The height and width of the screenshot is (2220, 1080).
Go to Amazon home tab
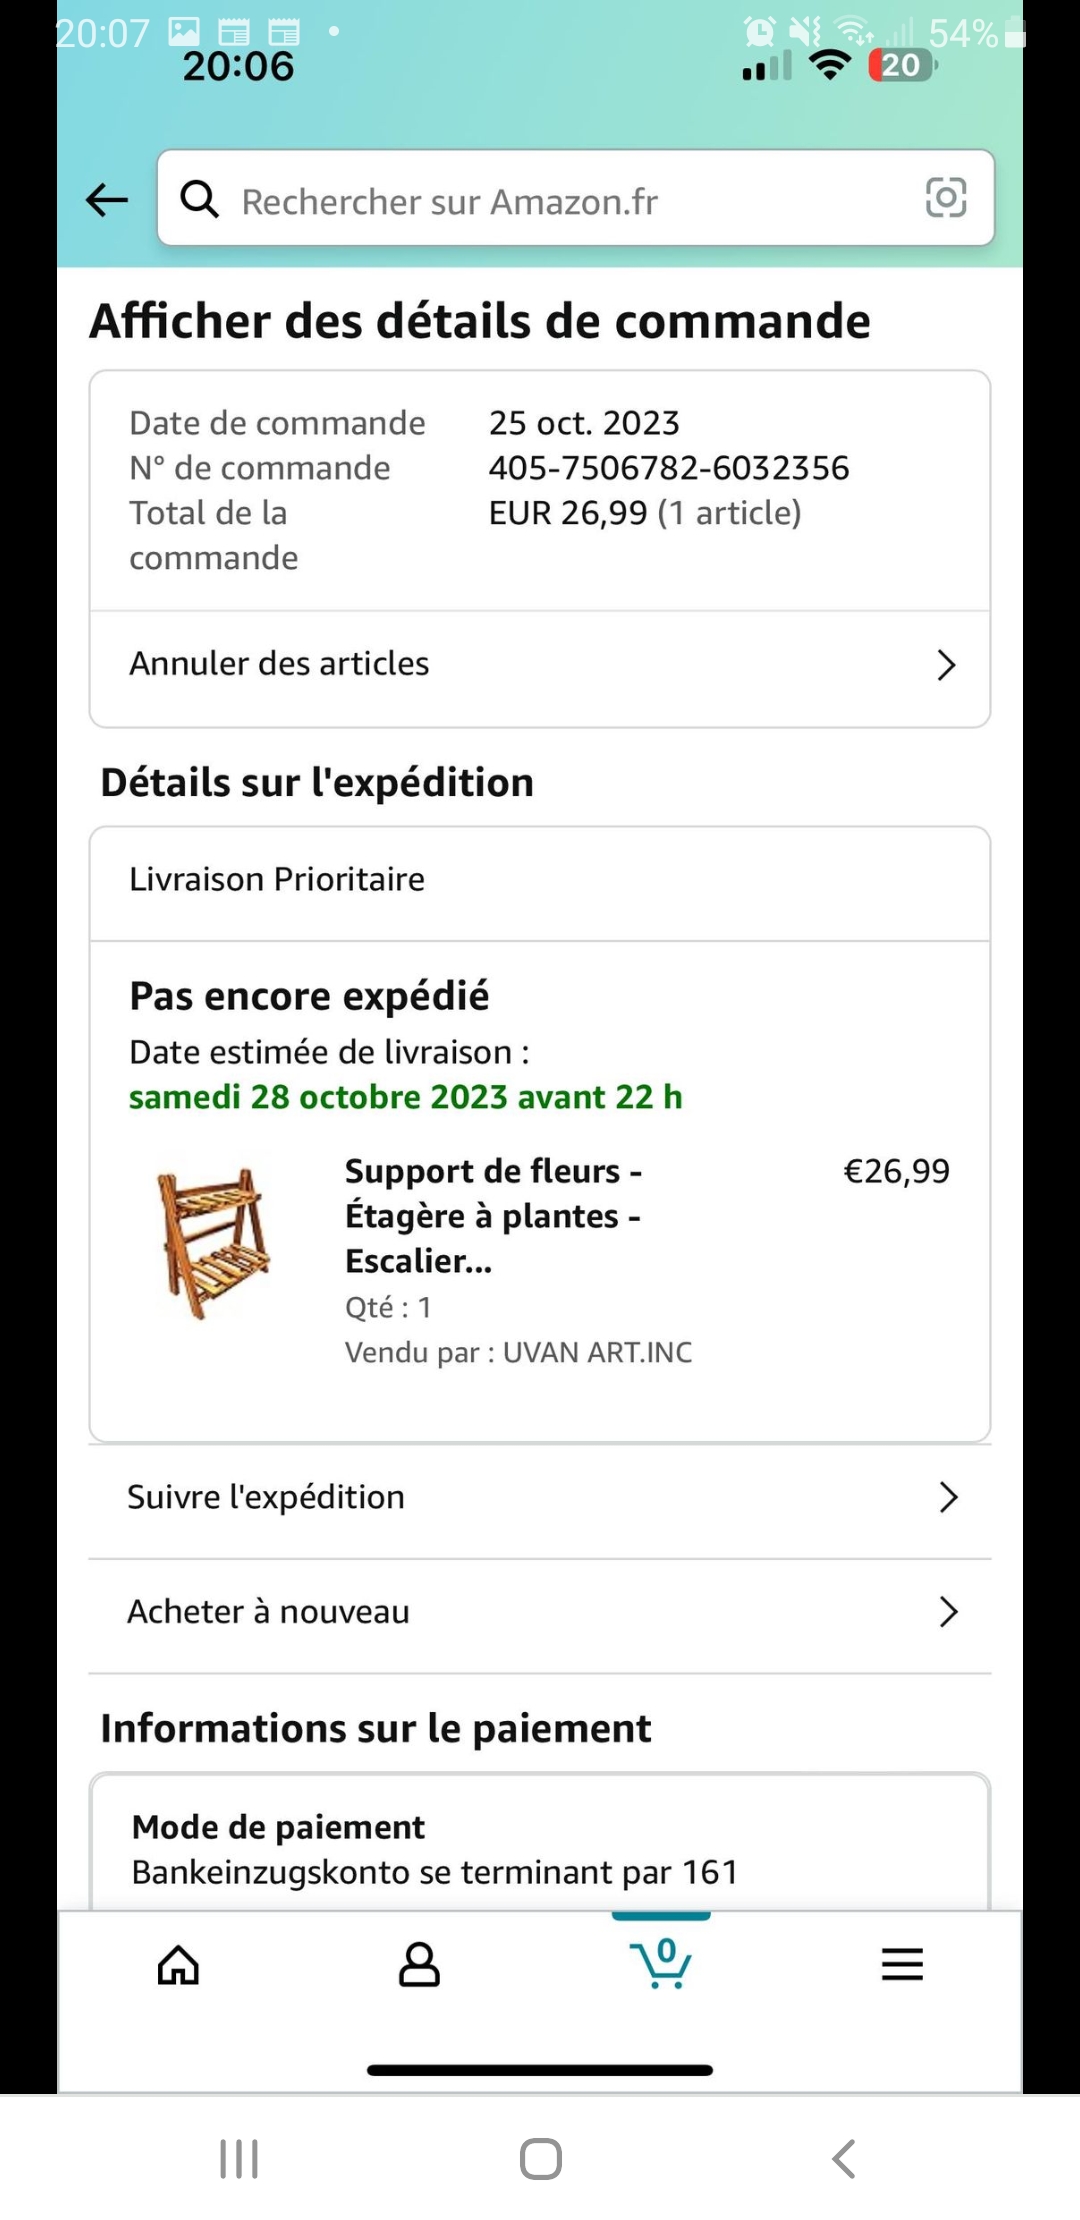pyautogui.click(x=179, y=1964)
